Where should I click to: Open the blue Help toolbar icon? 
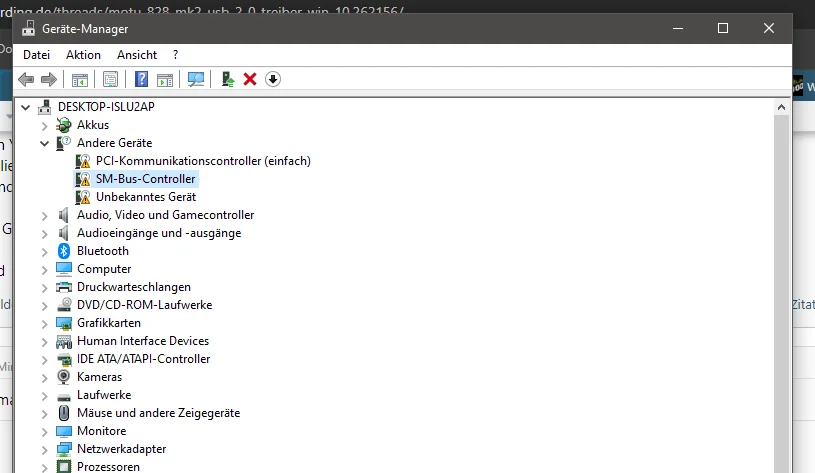141,79
